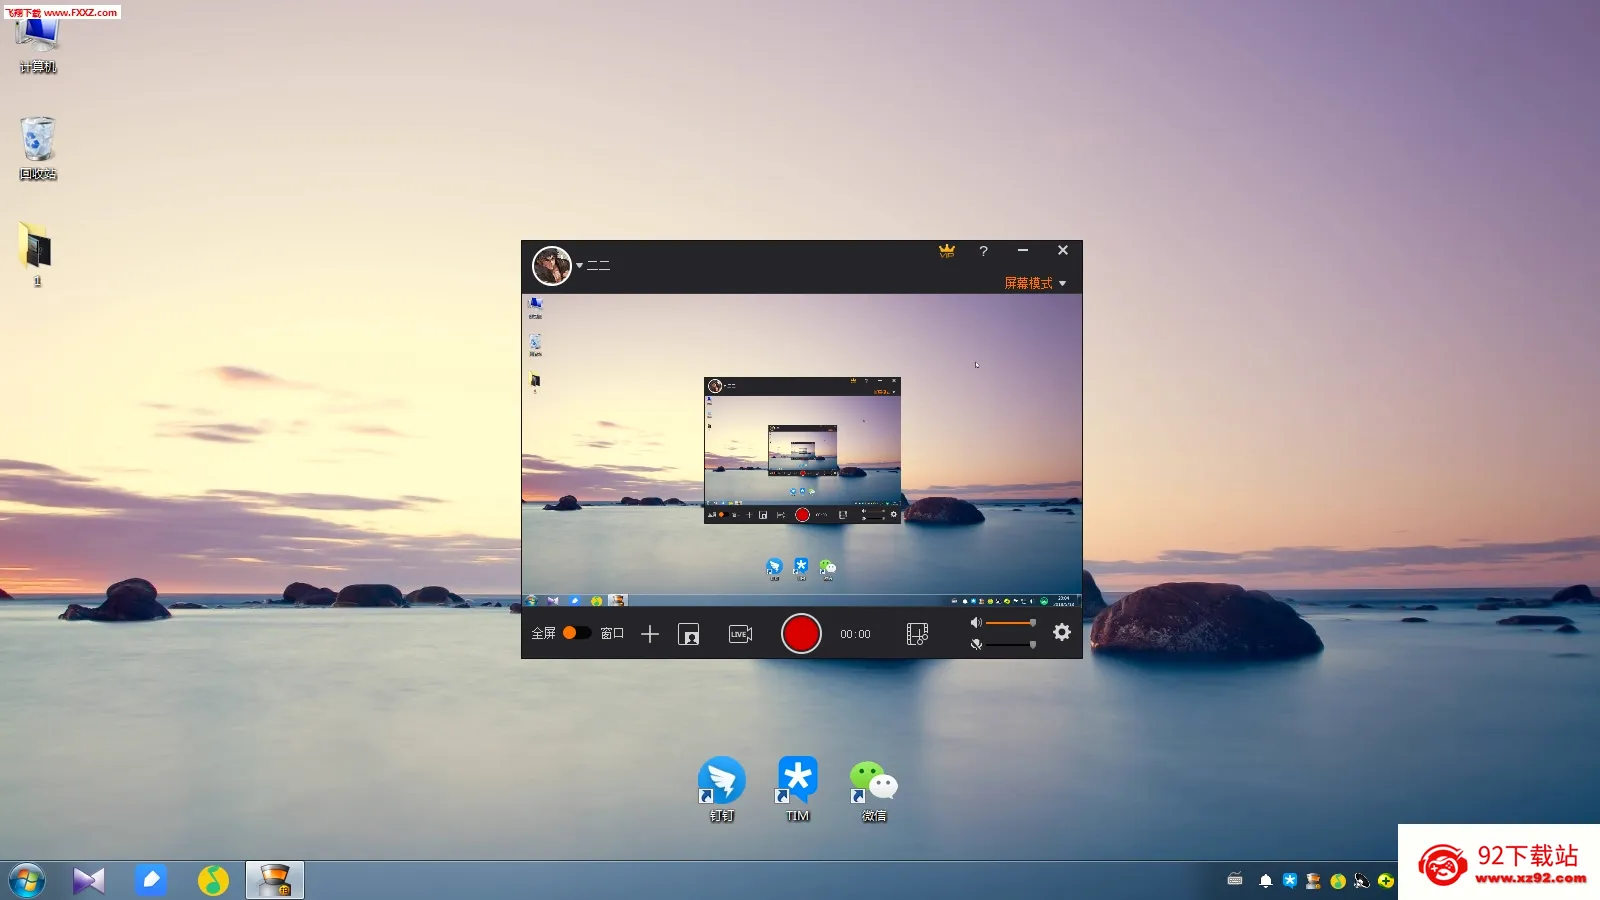The image size is (1600, 900).
Task: Select the 回收站 Recycle Bin icon
Action: coord(38,148)
